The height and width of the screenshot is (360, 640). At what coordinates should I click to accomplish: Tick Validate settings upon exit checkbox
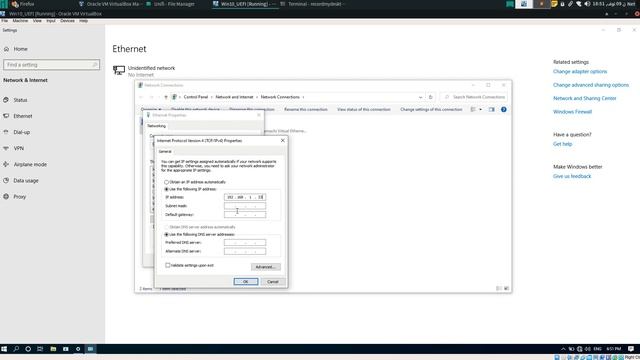(x=168, y=265)
